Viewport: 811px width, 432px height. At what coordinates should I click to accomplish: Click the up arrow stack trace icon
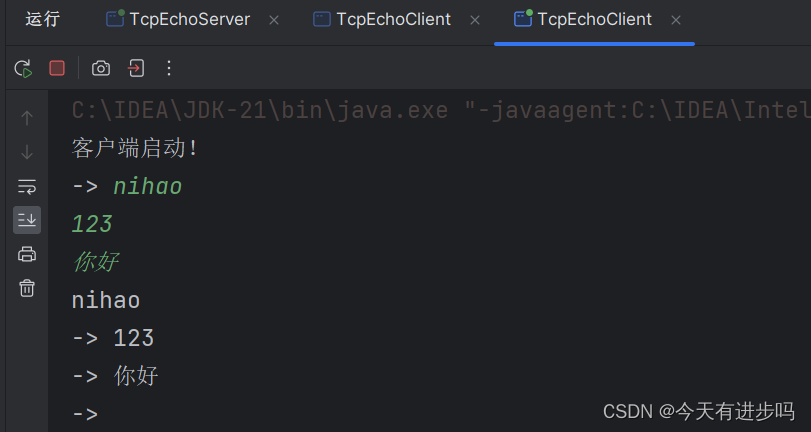point(27,118)
